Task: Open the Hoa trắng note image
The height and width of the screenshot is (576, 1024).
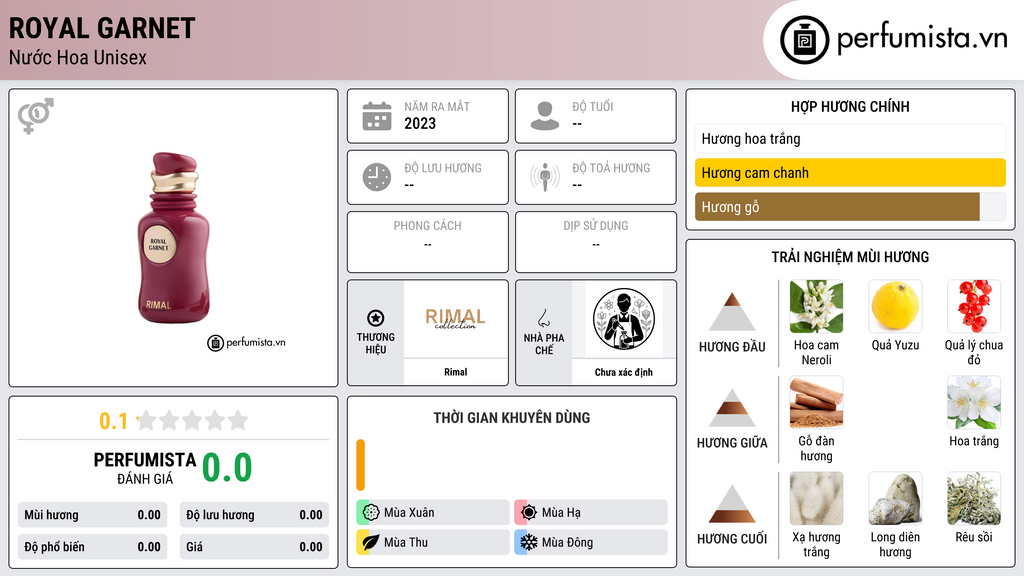Action: point(974,402)
